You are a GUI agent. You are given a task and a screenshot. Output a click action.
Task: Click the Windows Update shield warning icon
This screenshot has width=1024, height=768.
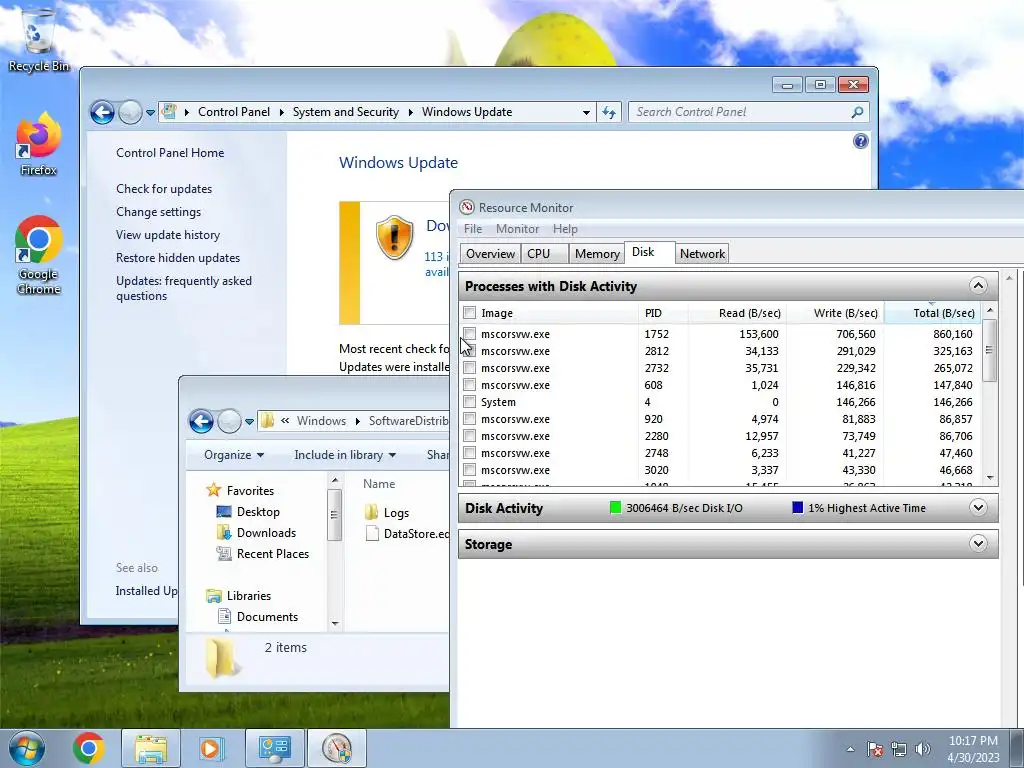click(394, 238)
